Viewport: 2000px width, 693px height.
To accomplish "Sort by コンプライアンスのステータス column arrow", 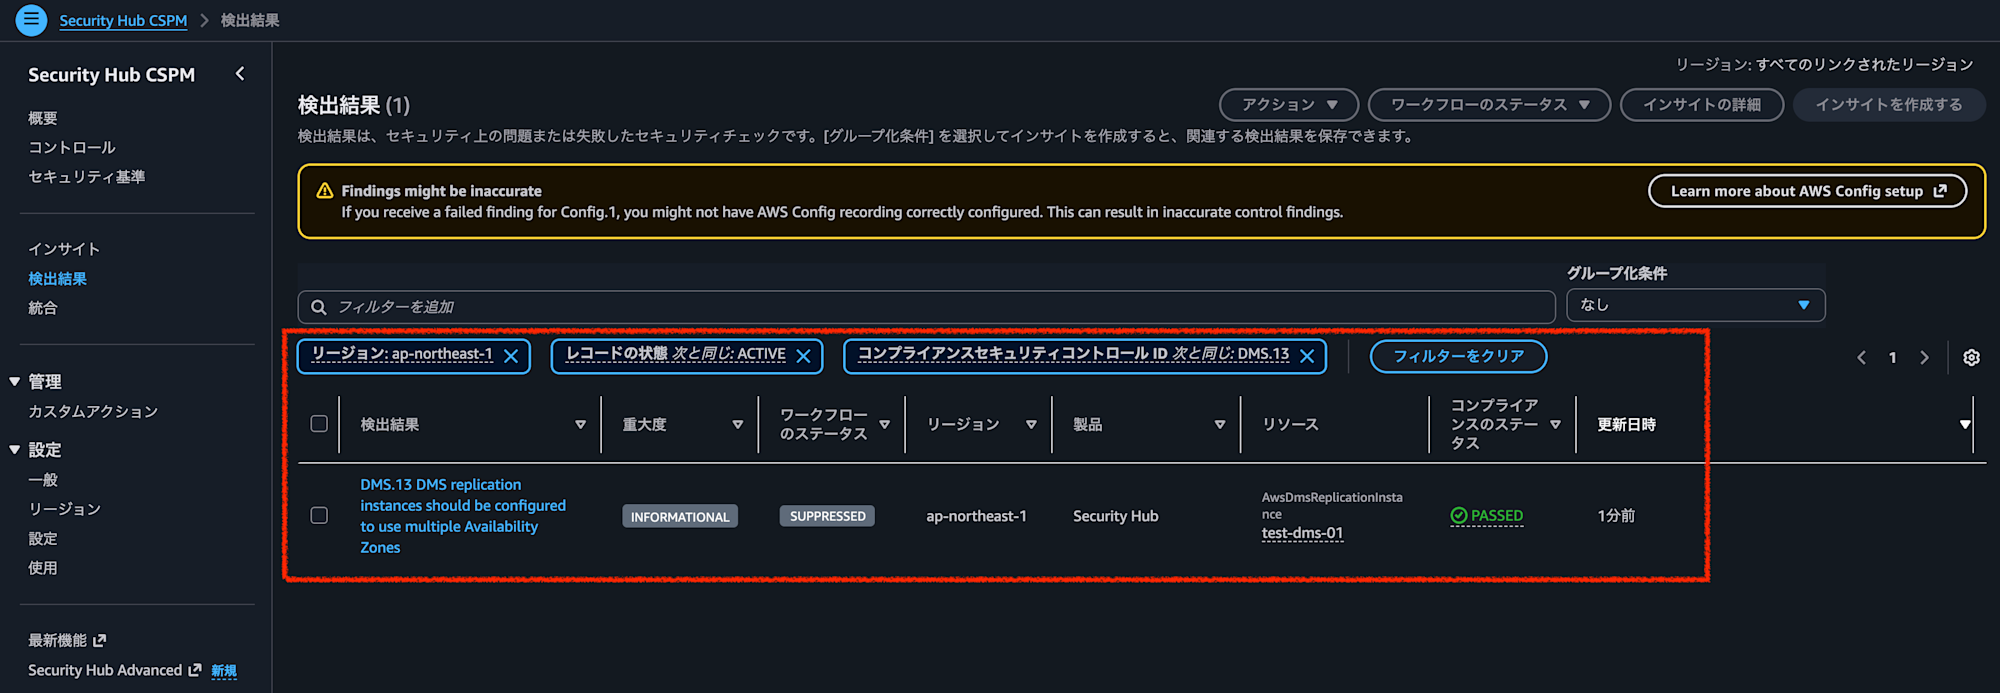I will (1555, 425).
